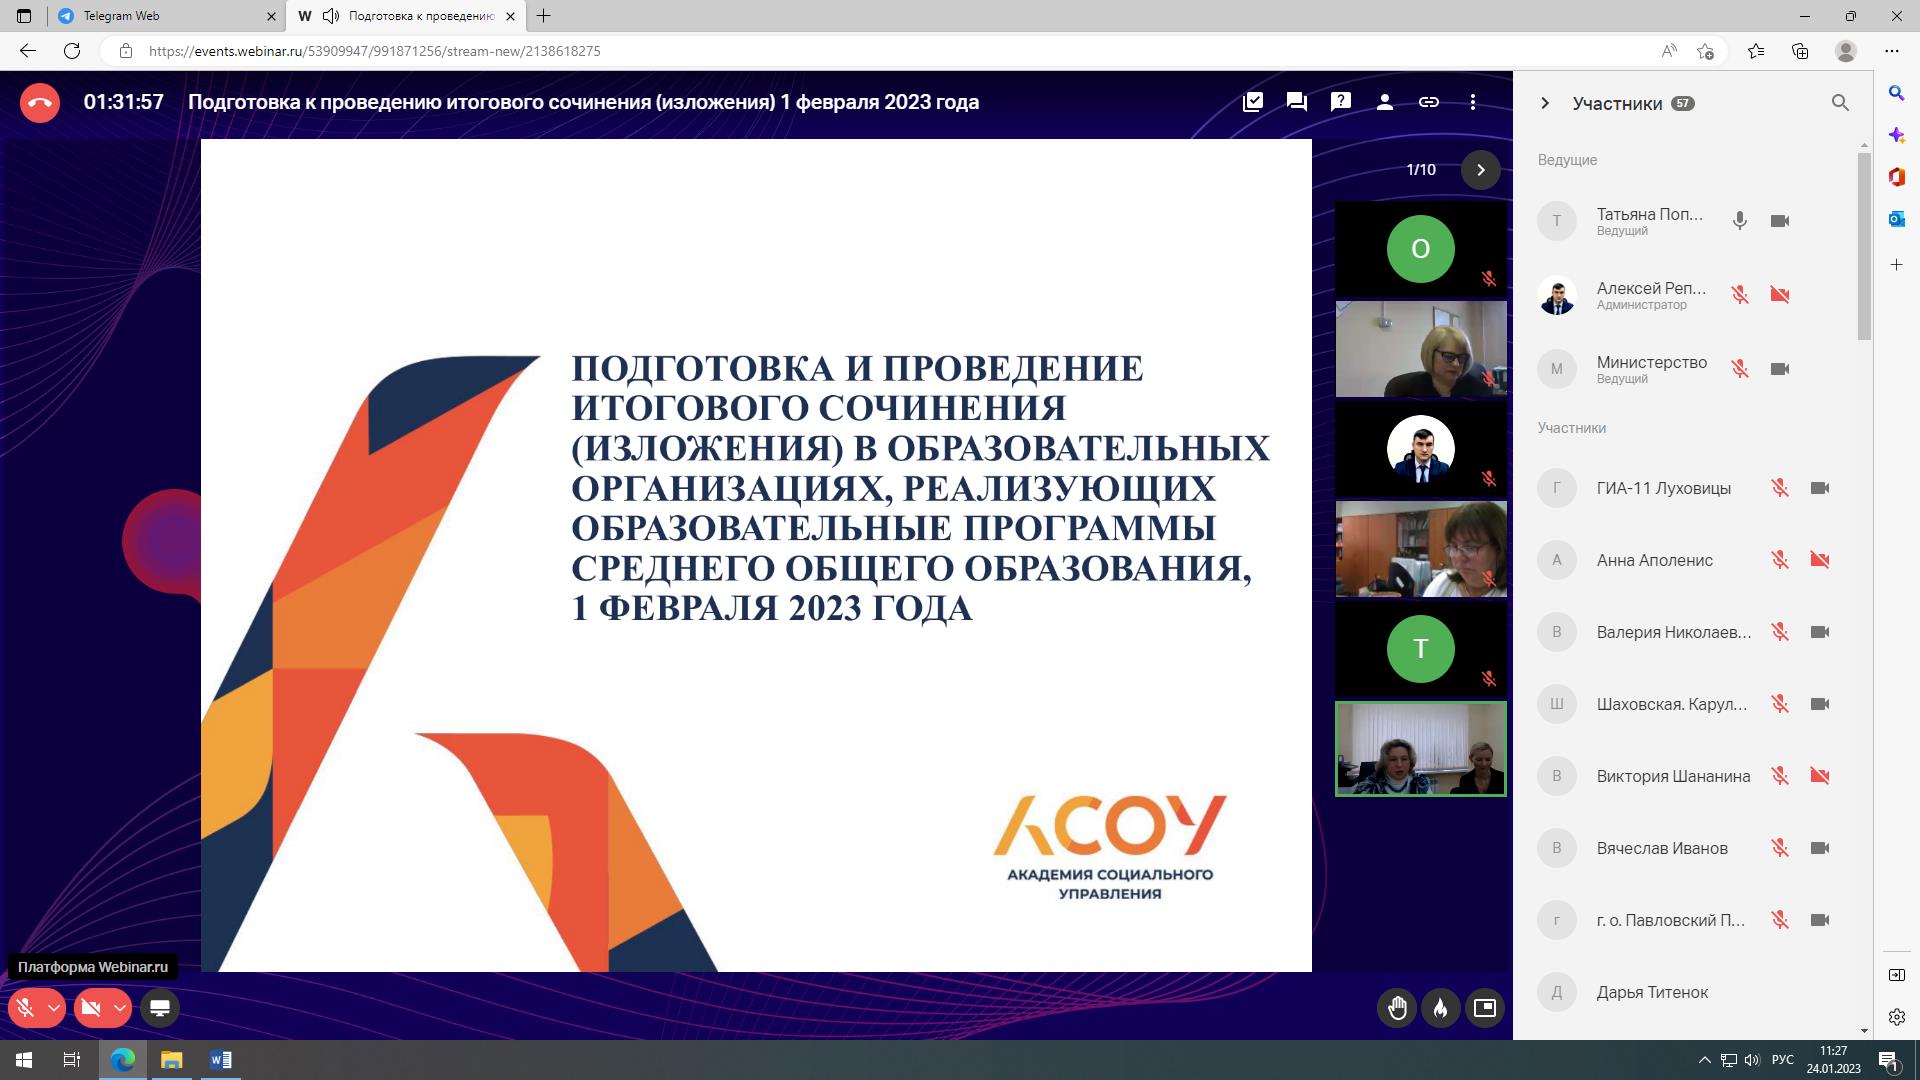Image resolution: width=1920 pixels, height=1080 pixels.
Task: Send a fire reaction icon
Action: point(1441,1008)
